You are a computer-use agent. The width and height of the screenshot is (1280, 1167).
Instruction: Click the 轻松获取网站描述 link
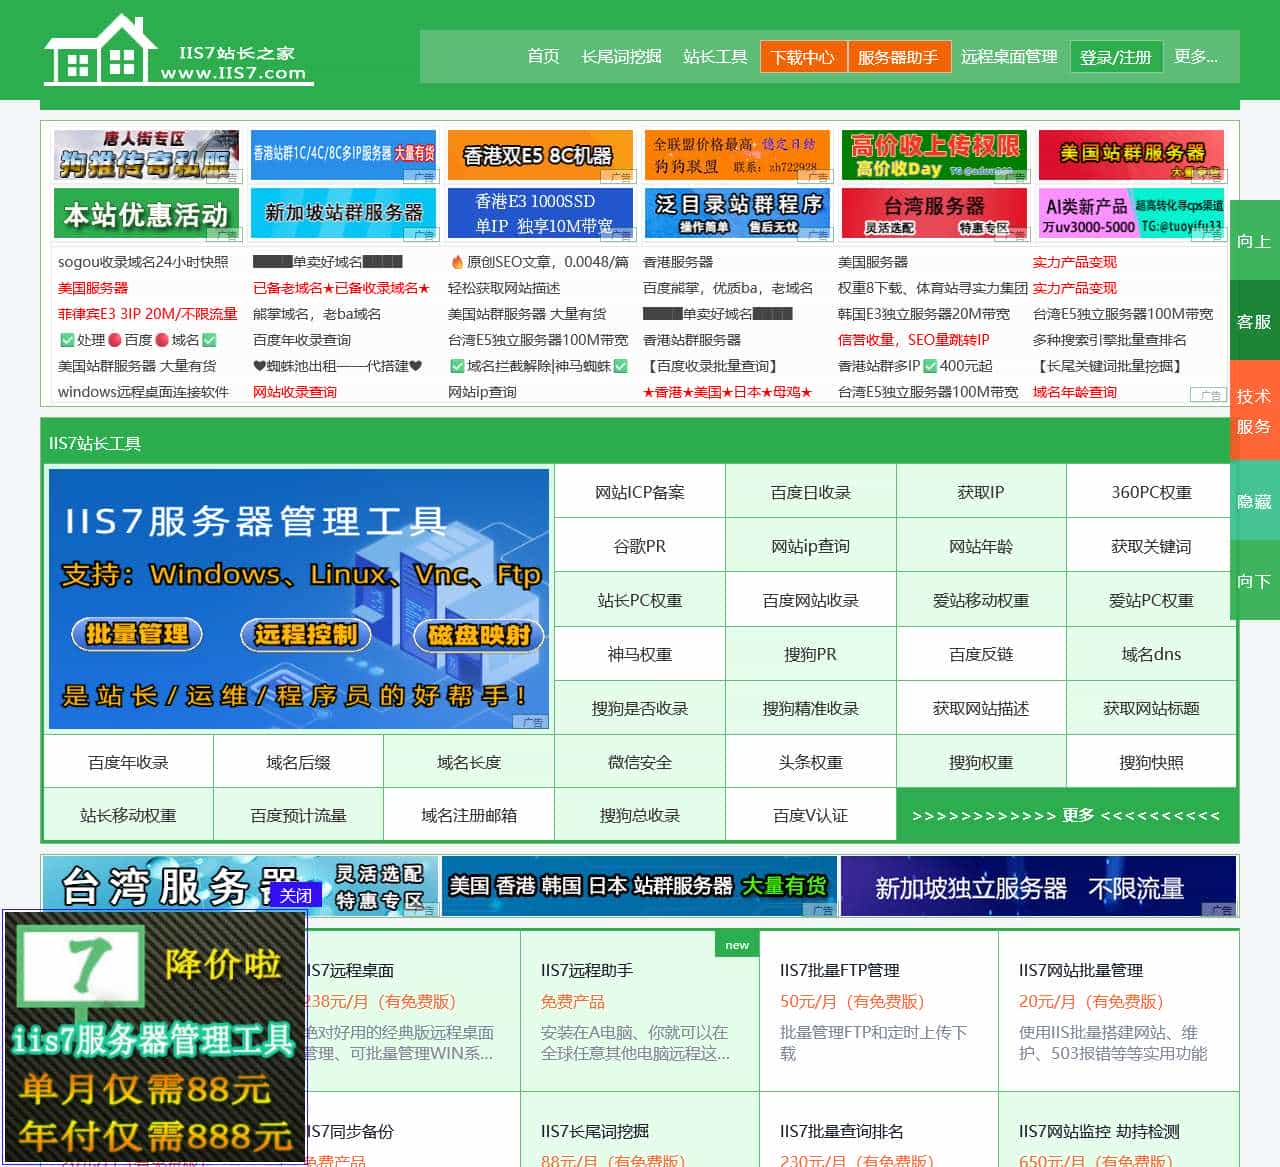tap(504, 288)
